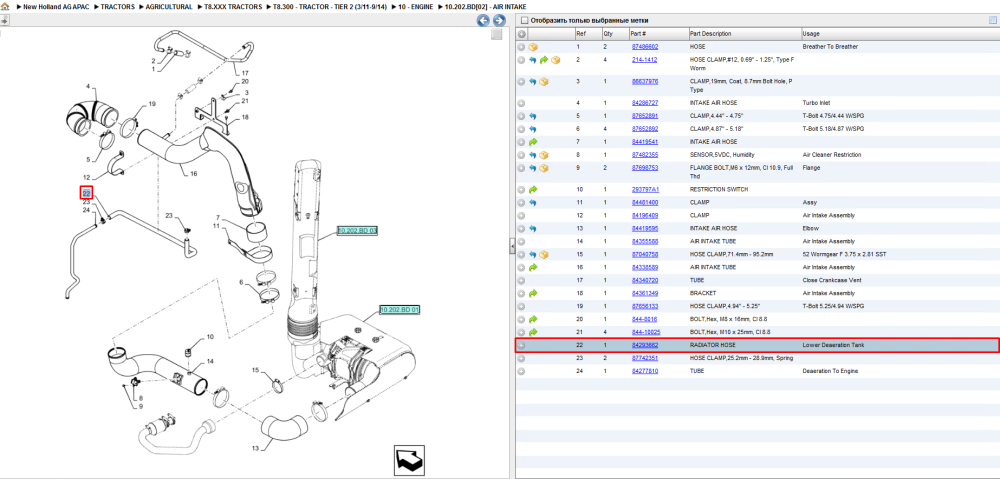Click green arrow icon for BRACKET row
The image size is (1000, 479).
tap(533, 293)
